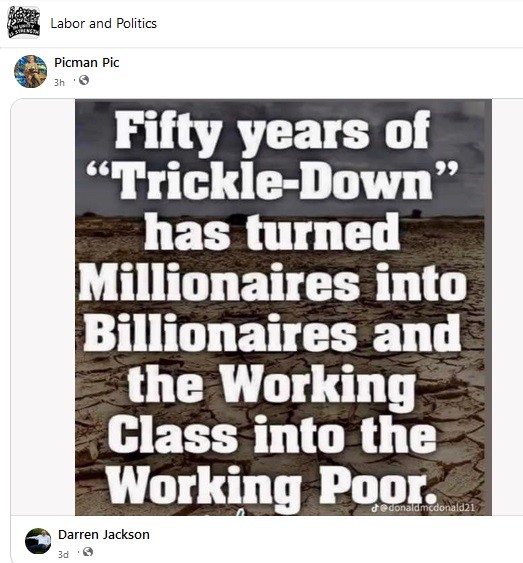Click the "Trickle-Down" quoted phrase in the meme

[x=272, y=180]
